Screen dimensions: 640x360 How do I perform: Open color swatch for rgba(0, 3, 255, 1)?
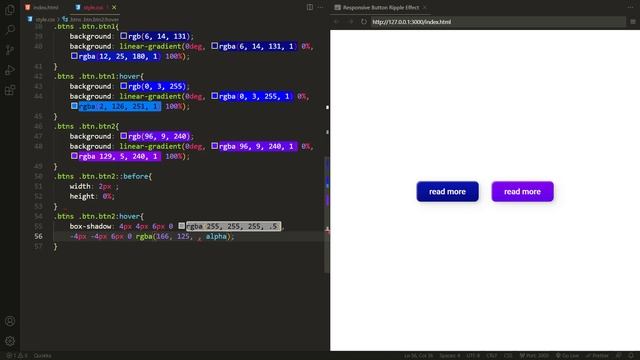click(x=214, y=96)
